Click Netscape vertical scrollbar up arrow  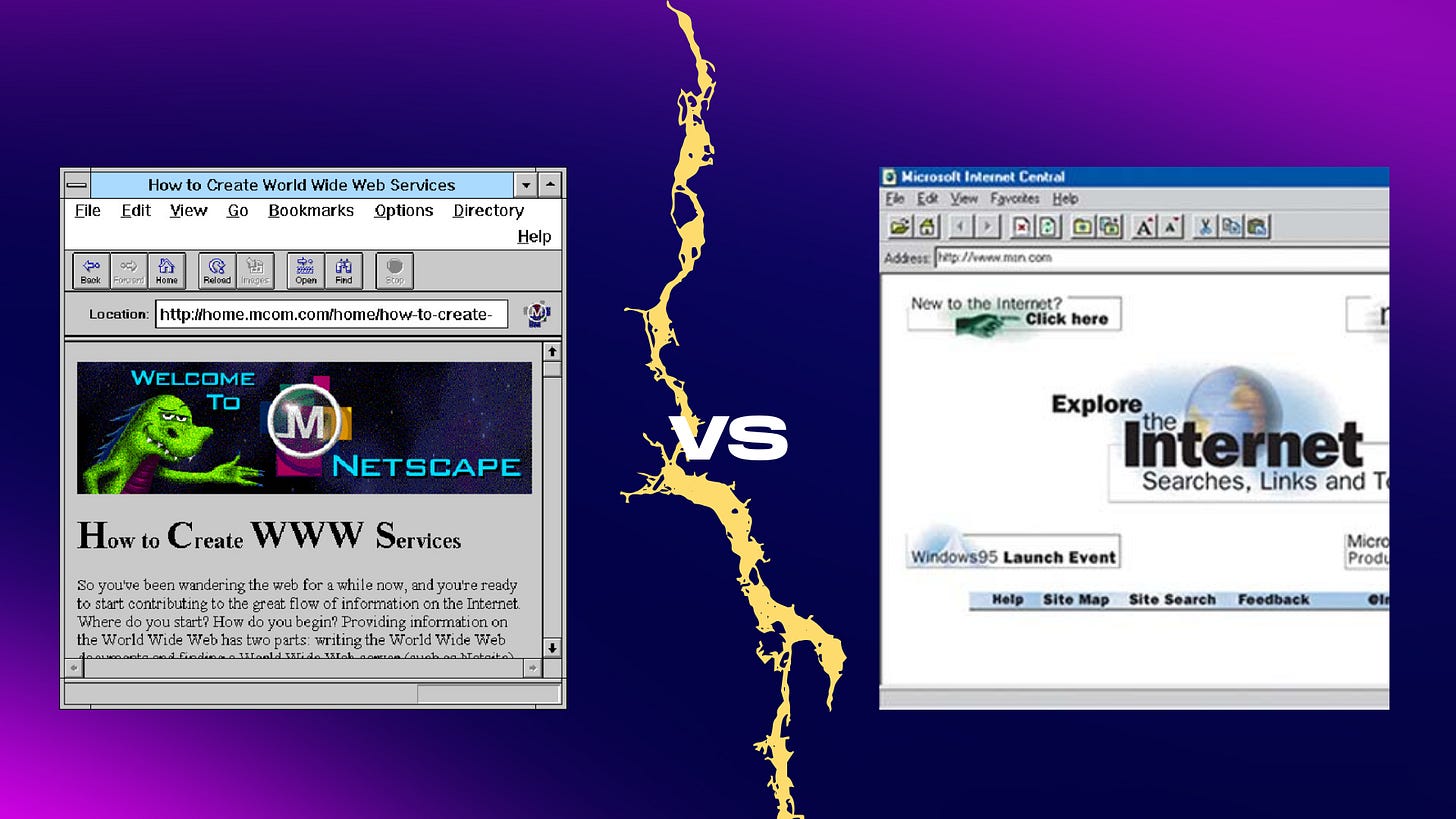(x=552, y=352)
